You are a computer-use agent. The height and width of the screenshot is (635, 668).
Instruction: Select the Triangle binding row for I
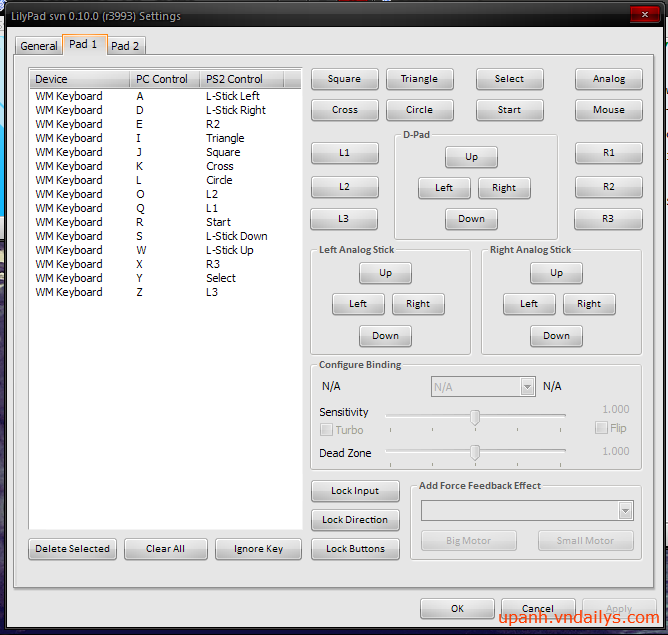tap(165, 138)
